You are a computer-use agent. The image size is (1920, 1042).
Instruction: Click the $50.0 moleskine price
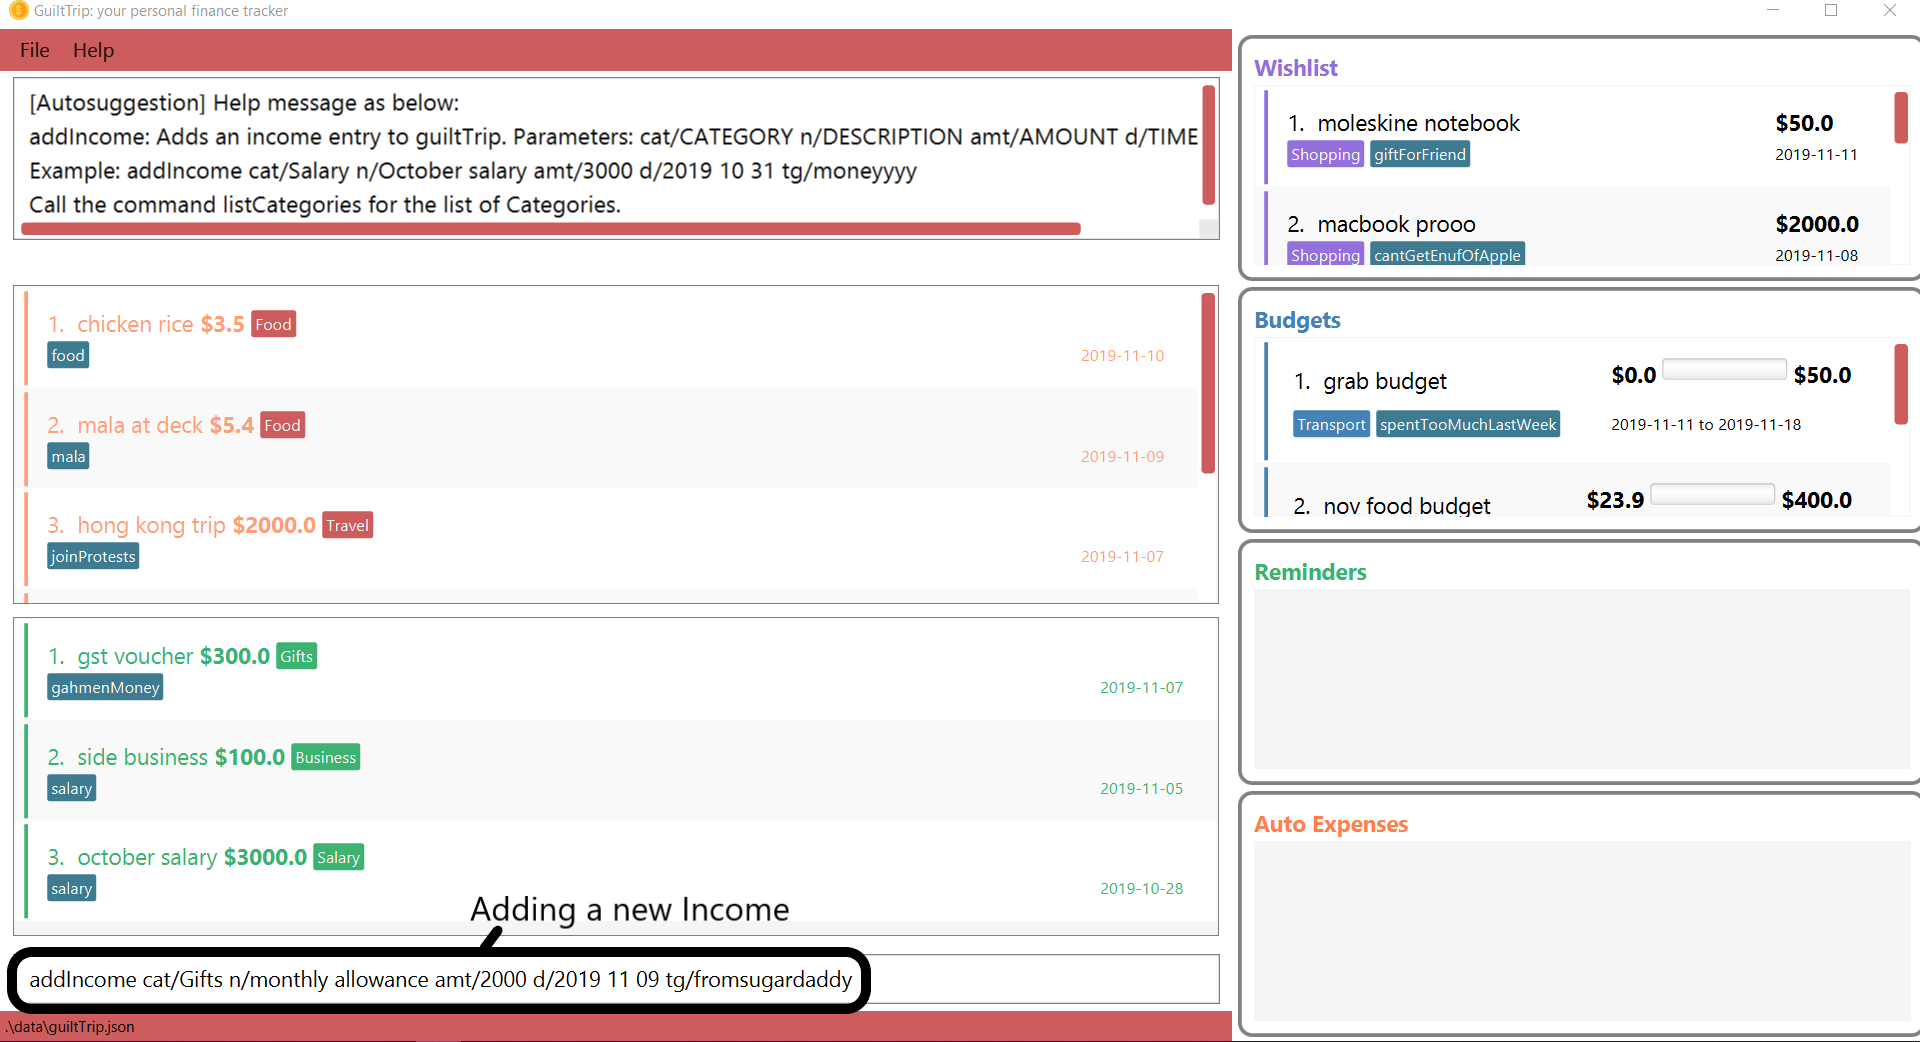1804,123
